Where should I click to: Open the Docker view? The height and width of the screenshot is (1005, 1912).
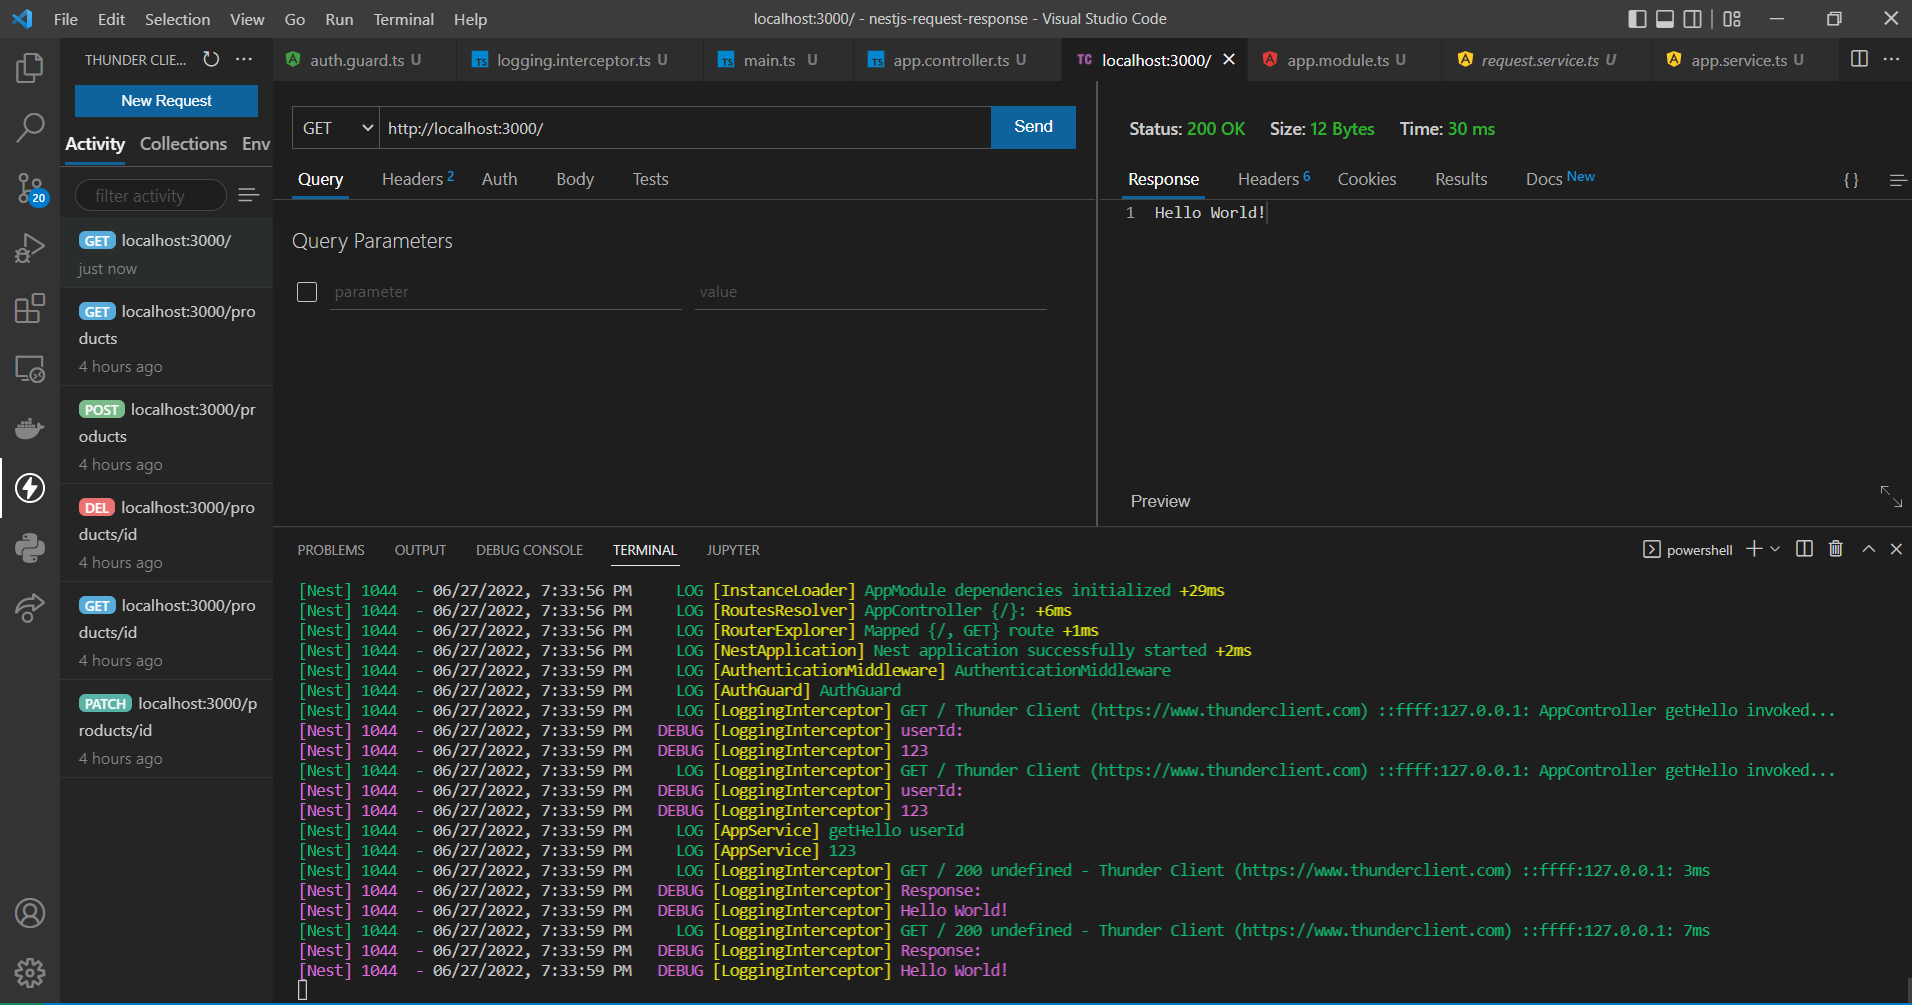(x=30, y=428)
